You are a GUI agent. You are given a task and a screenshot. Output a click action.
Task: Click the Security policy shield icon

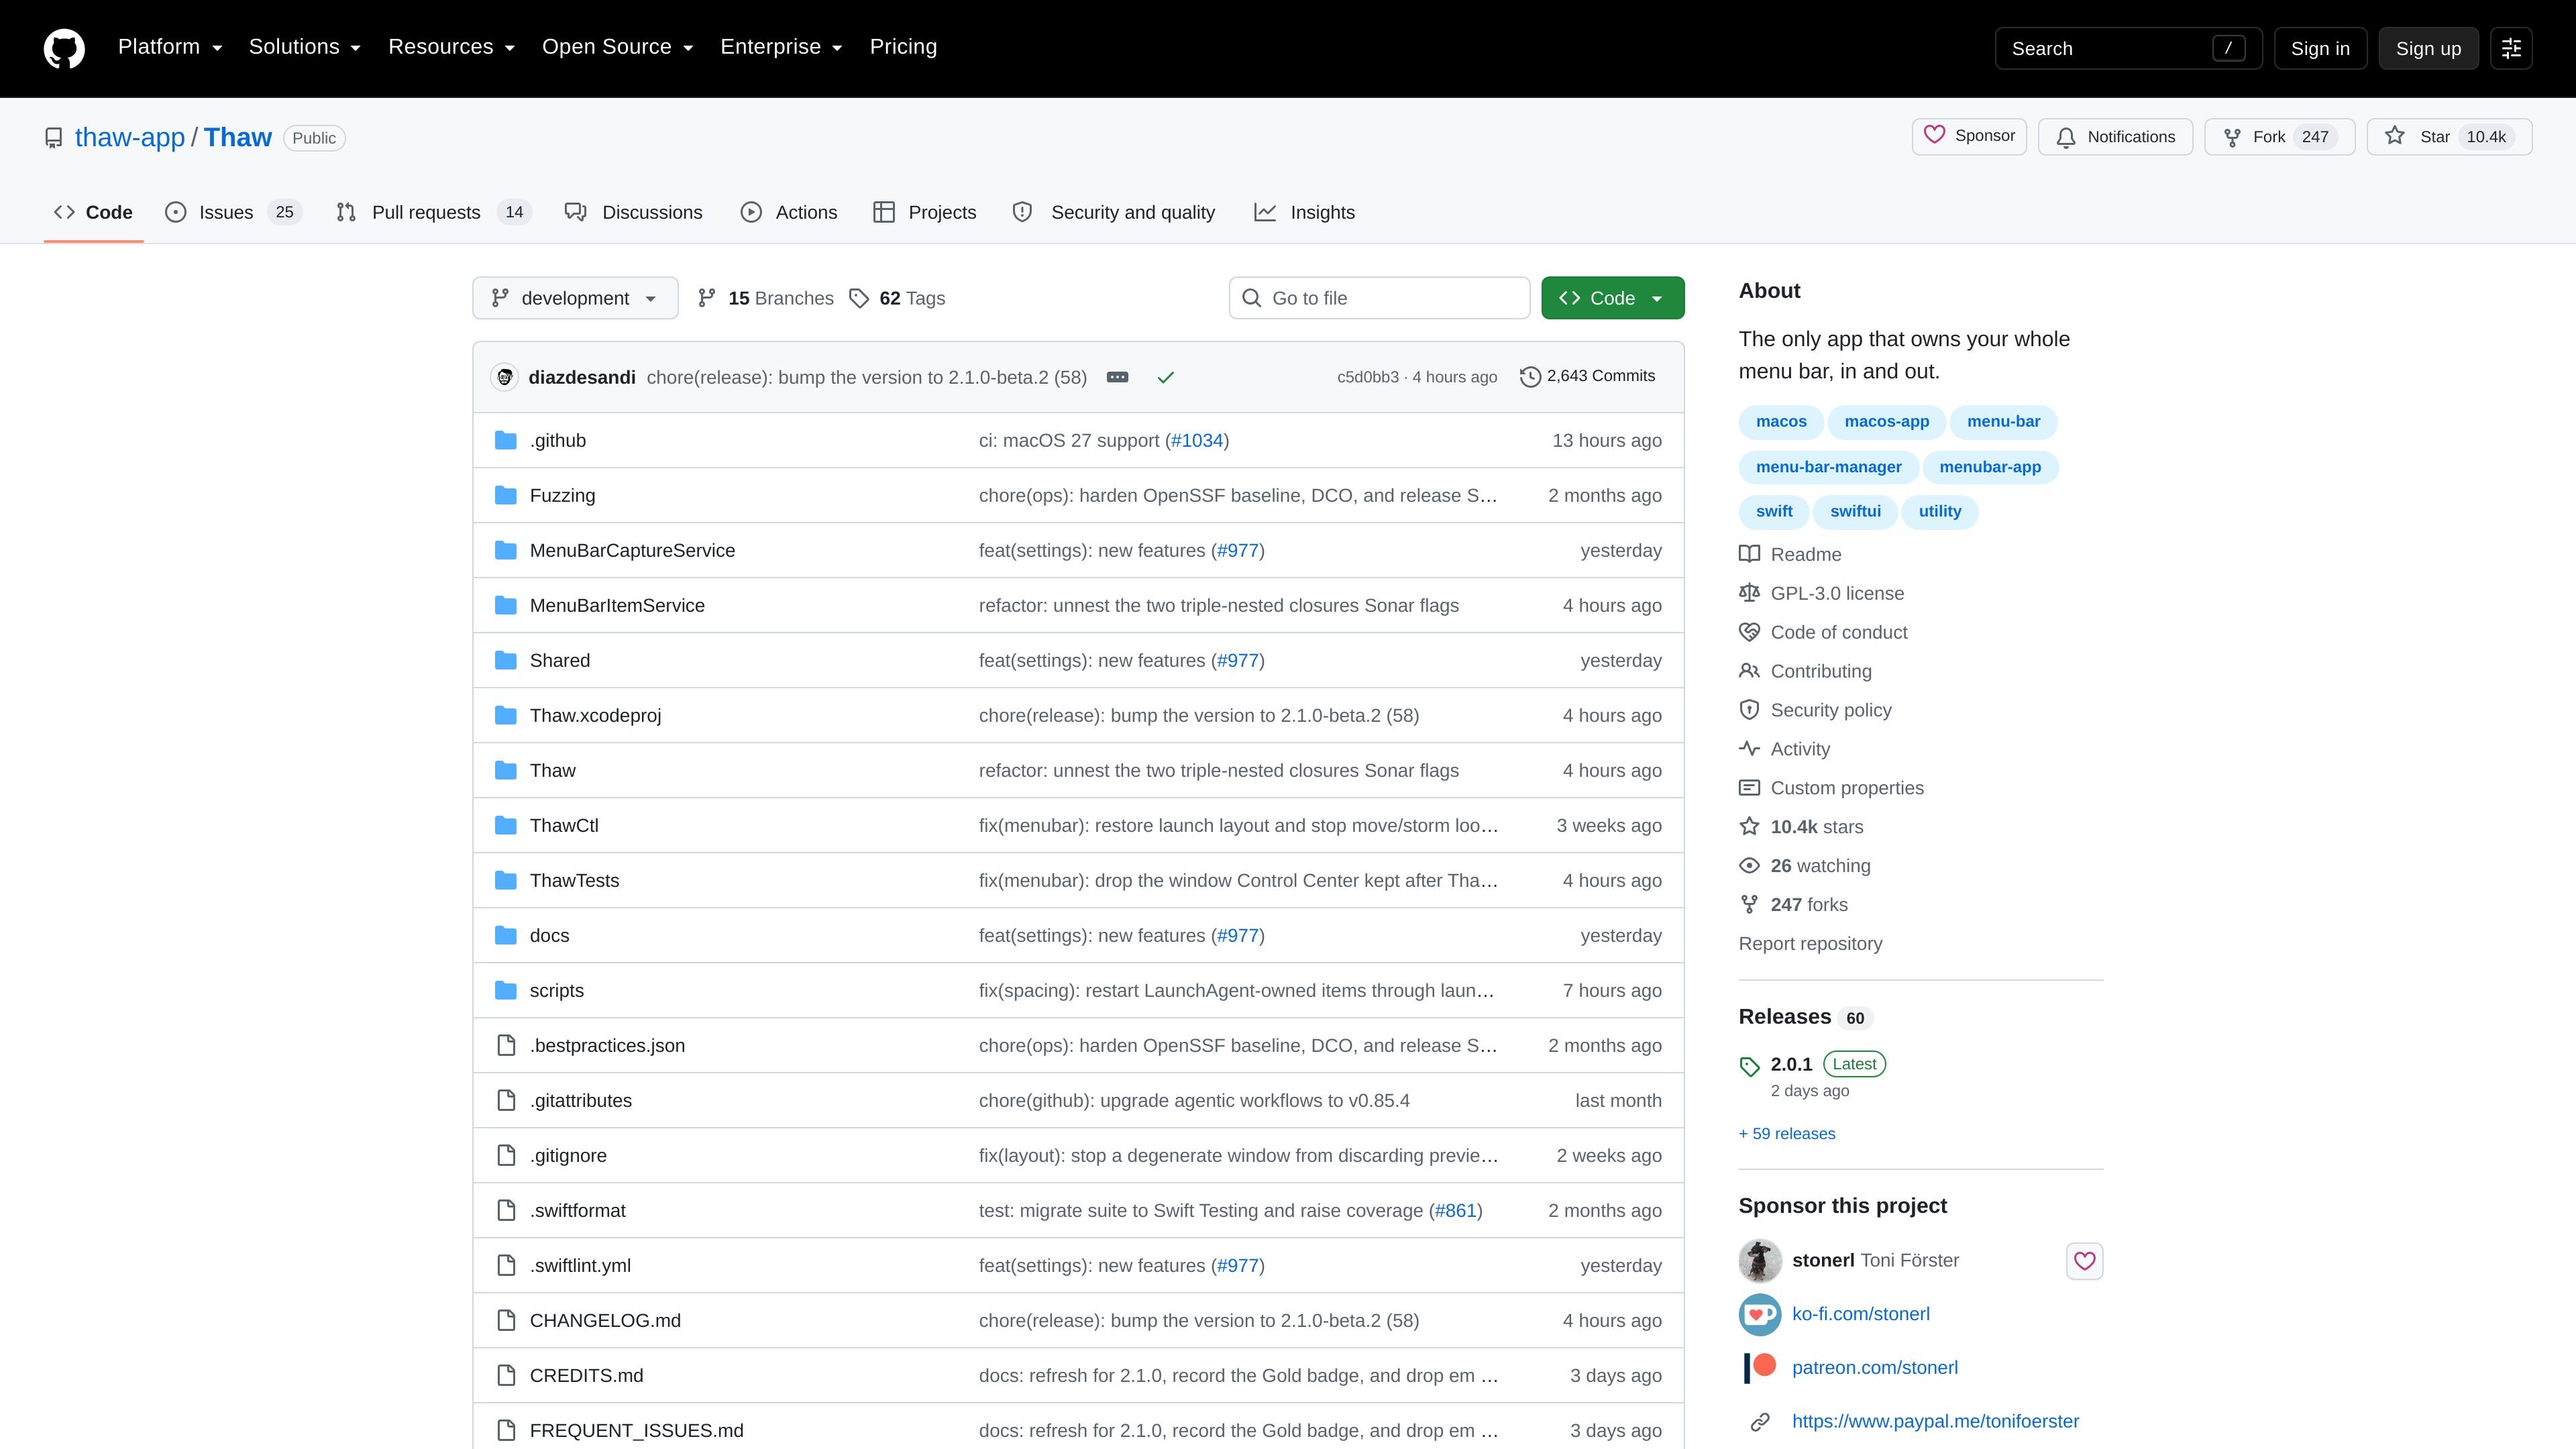click(x=1749, y=709)
